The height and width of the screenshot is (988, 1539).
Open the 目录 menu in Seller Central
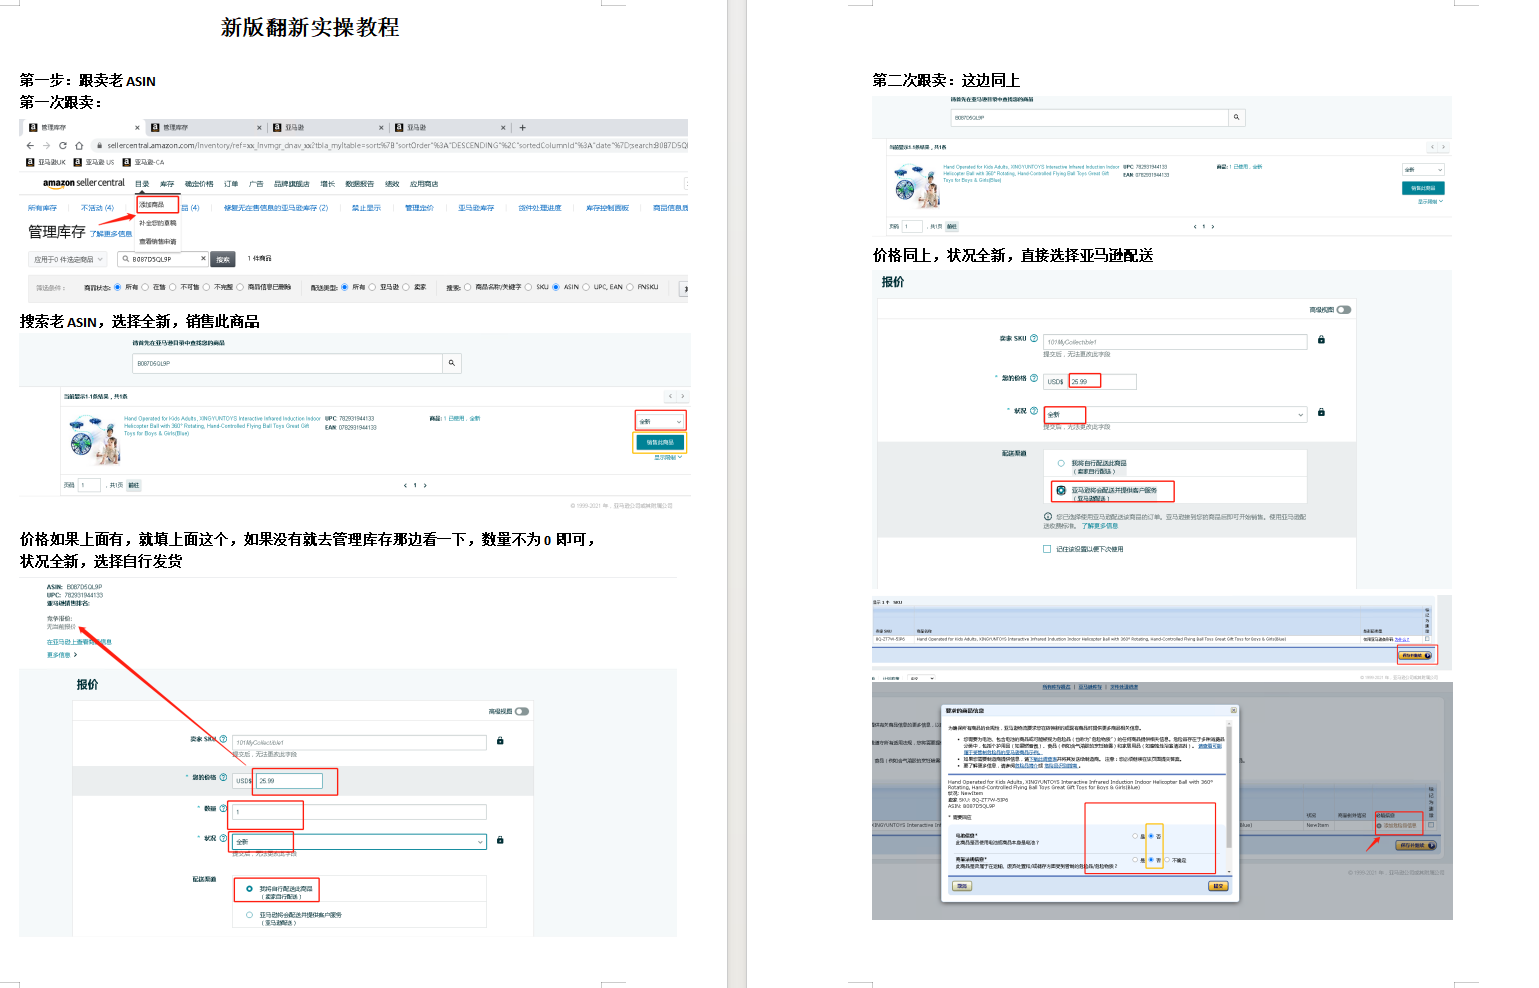[142, 184]
